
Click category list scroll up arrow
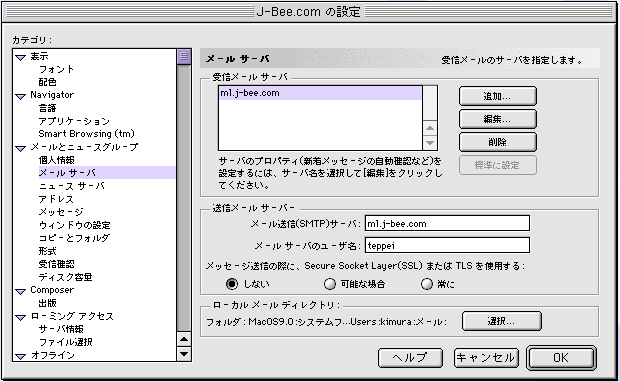(184, 339)
